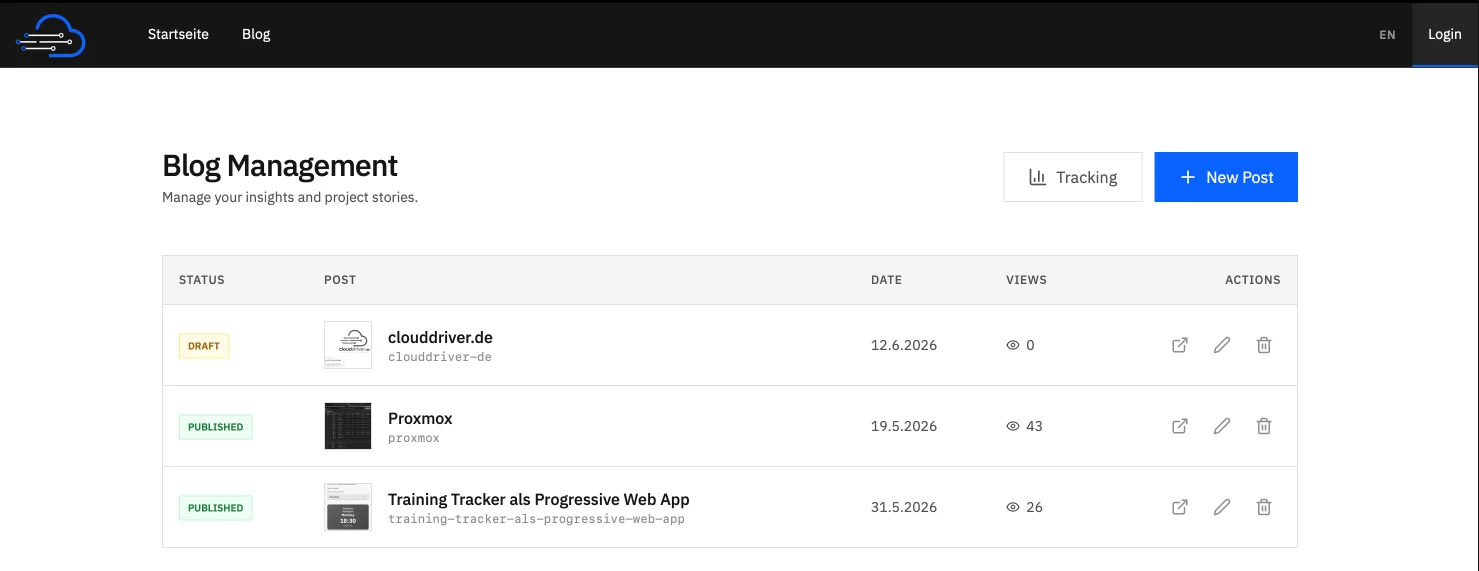Image resolution: width=1479 pixels, height=571 pixels.
Task: Edit the Training Tracker post pencil icon
Action: click(1222, 507)
